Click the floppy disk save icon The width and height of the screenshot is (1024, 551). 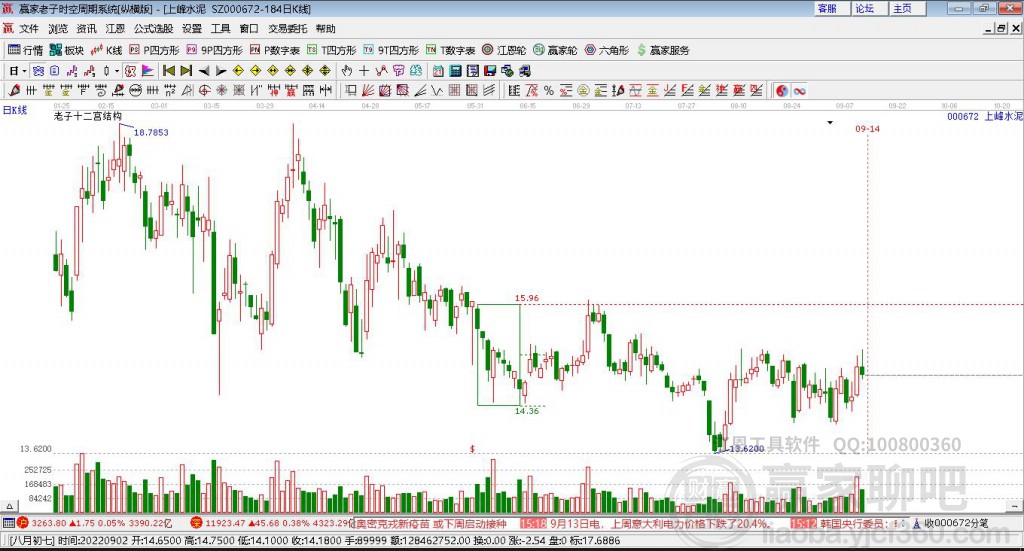click(x=490, y=71)
